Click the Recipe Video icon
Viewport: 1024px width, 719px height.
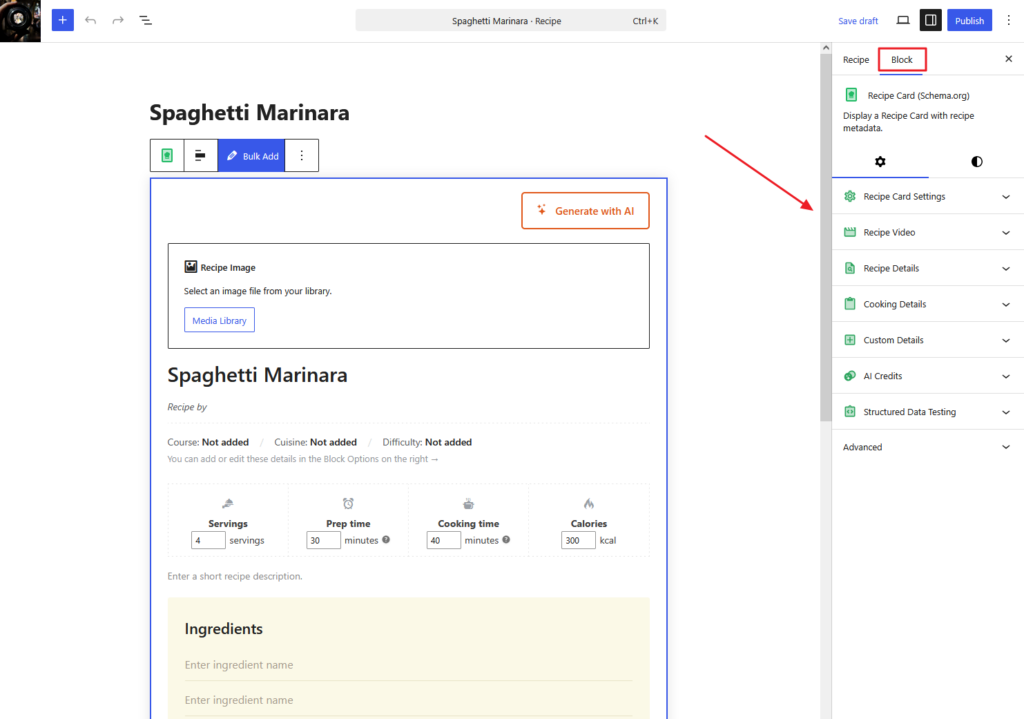850,232
